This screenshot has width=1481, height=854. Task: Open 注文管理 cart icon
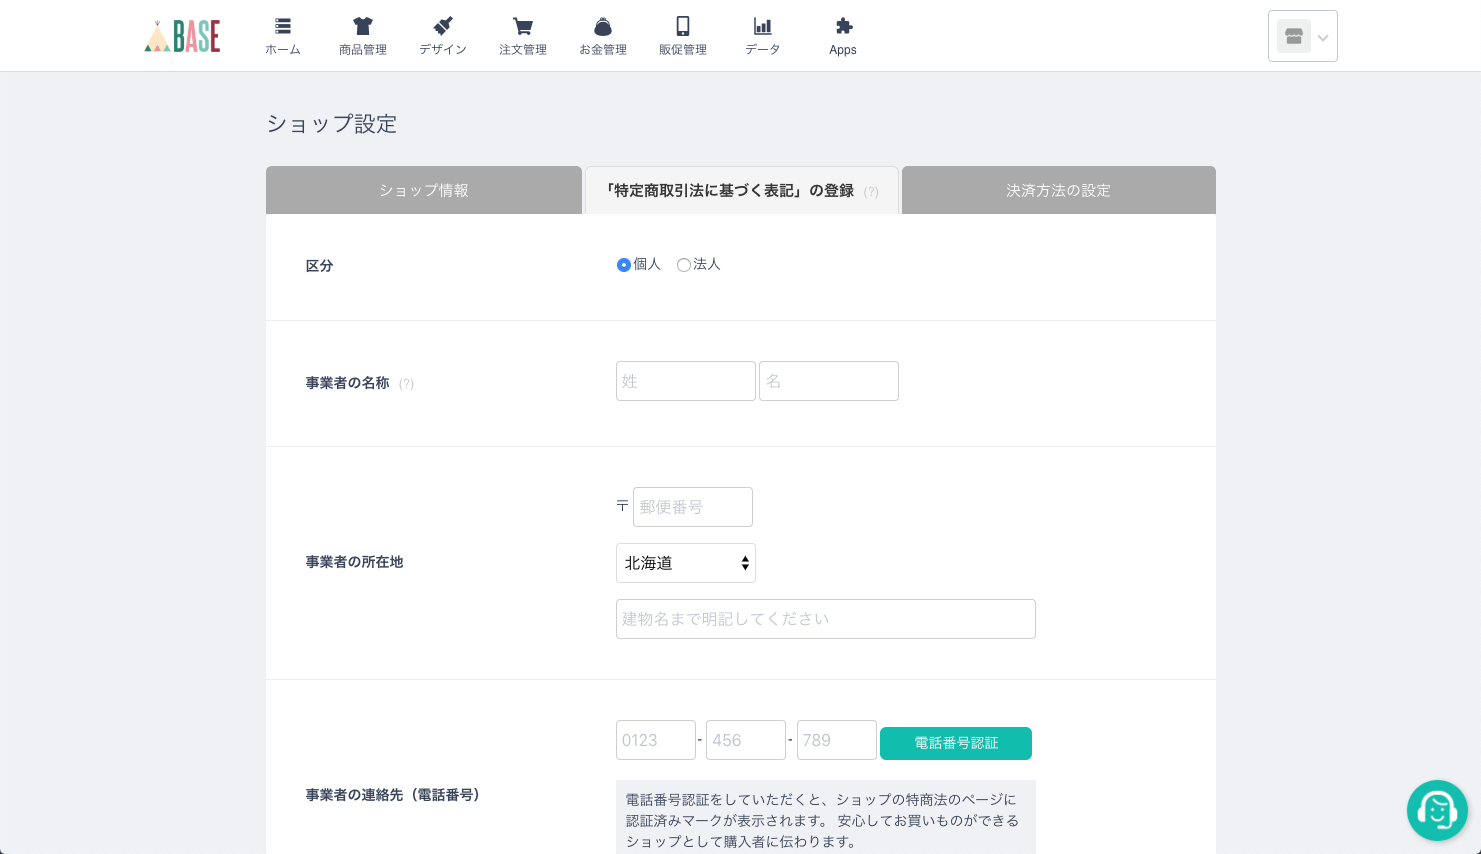coord(523,26)
